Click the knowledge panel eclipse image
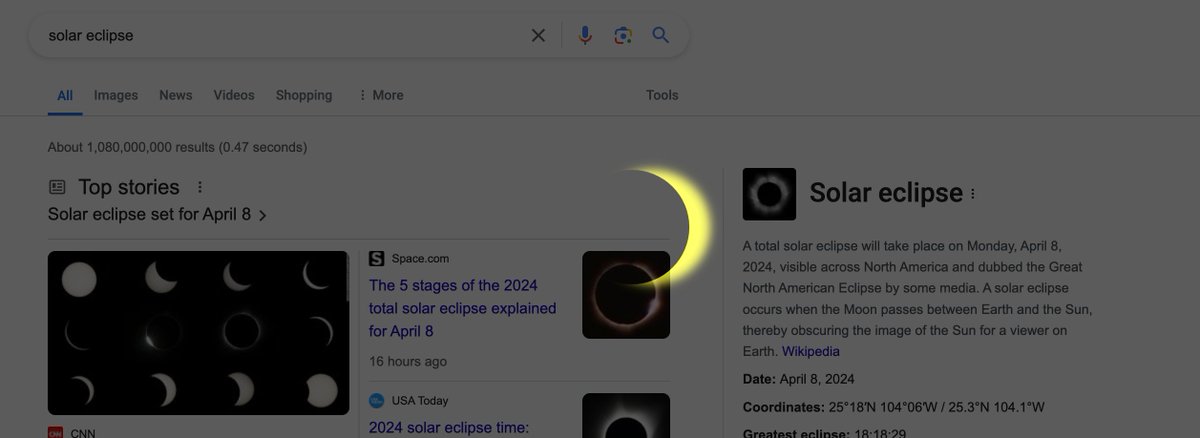 tap(770, 194)
